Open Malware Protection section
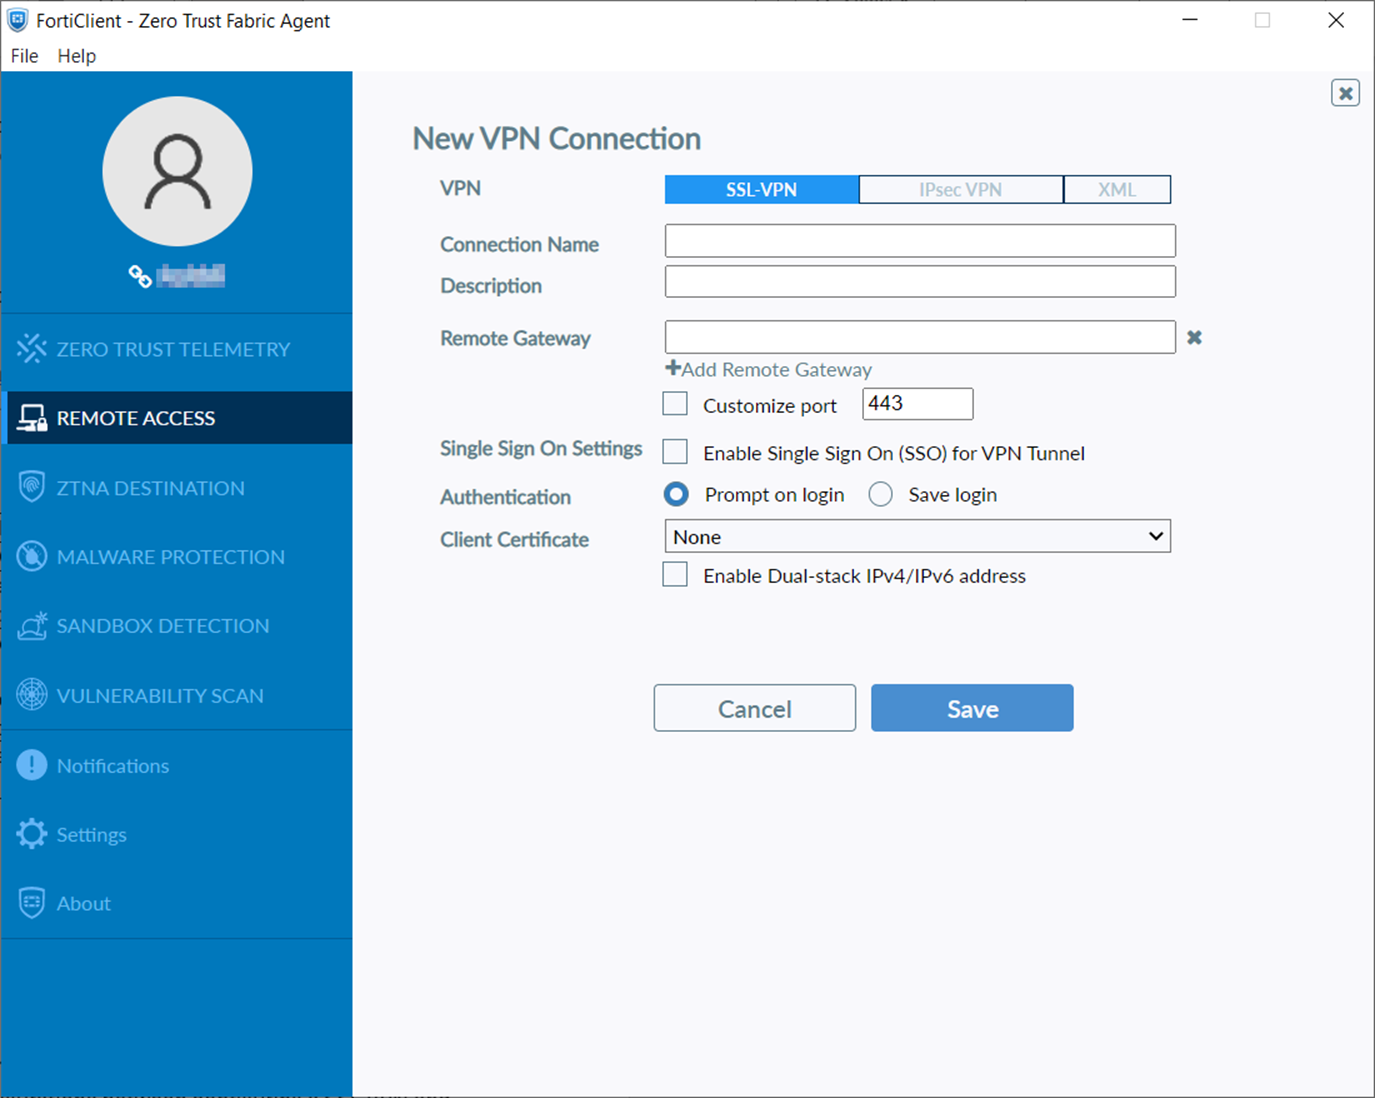This screenshot has width=1375, height=1098. [x=31, y=556]
